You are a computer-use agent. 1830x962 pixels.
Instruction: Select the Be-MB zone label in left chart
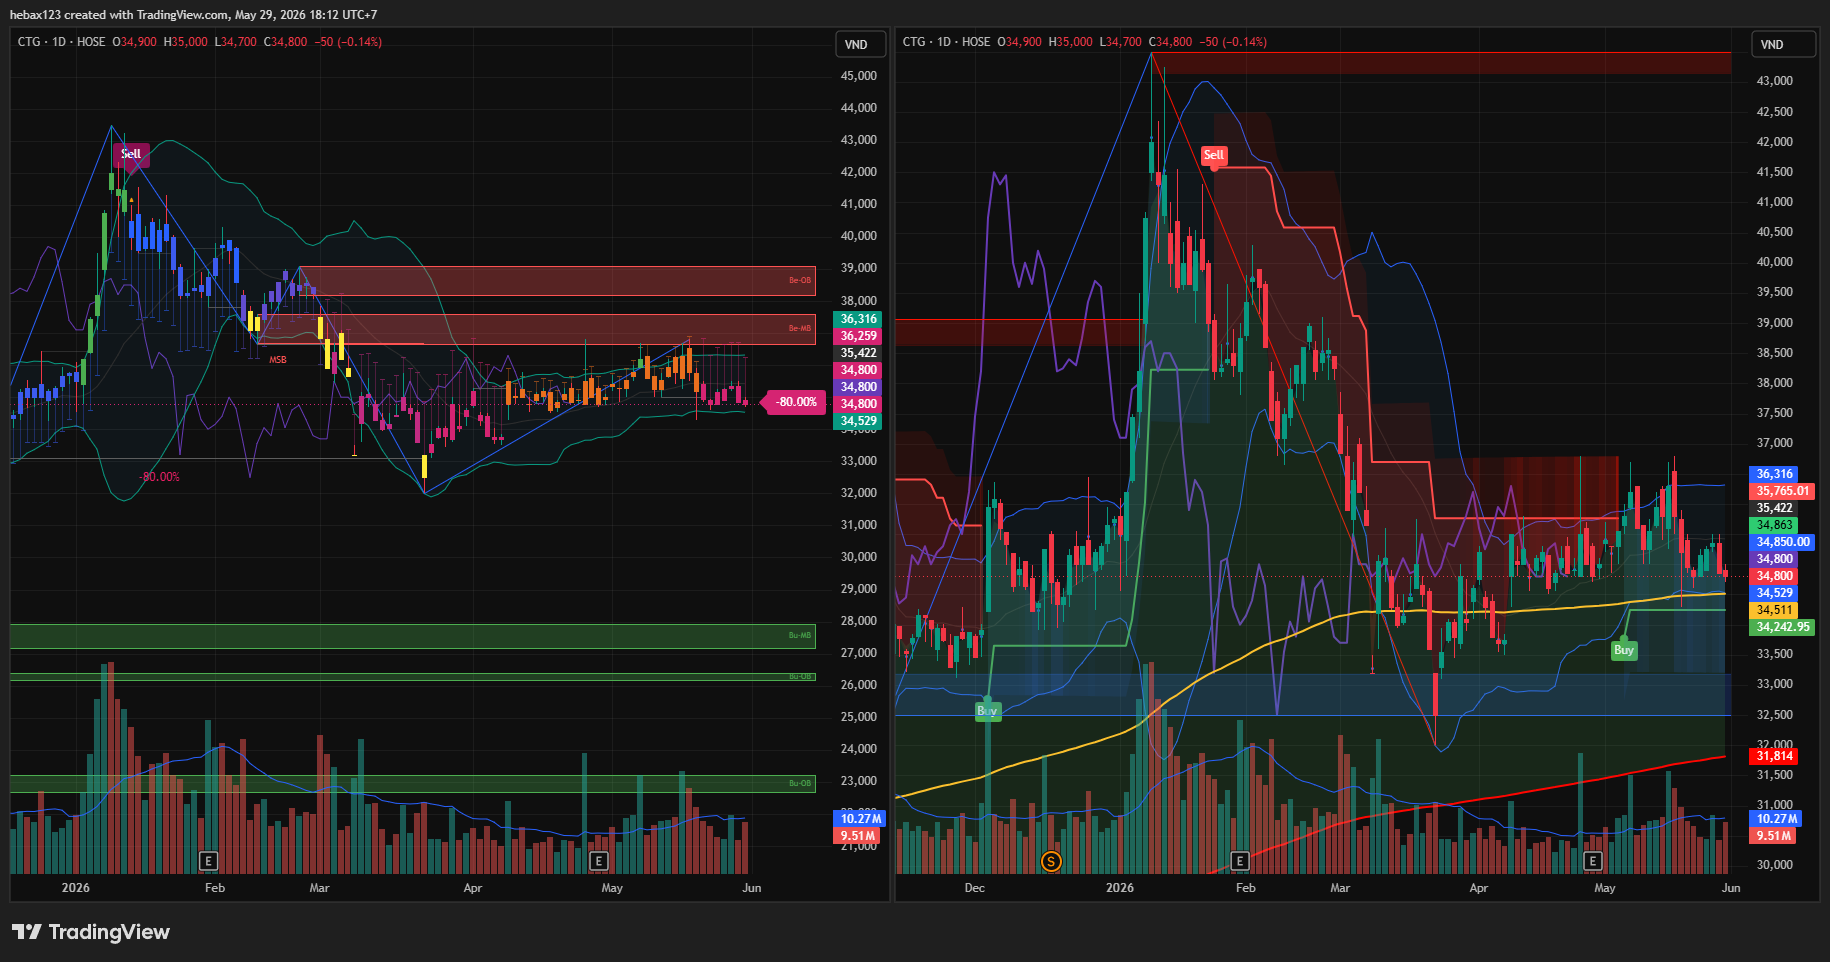click(800, 328)
